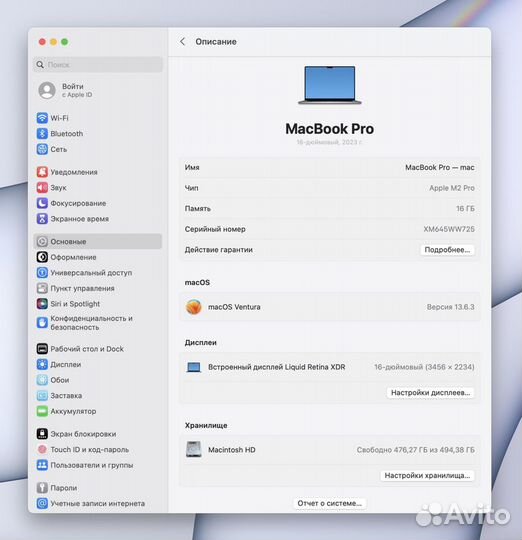
Task: Click the Macintosh HD disk icon
Action: pos(194,449)
